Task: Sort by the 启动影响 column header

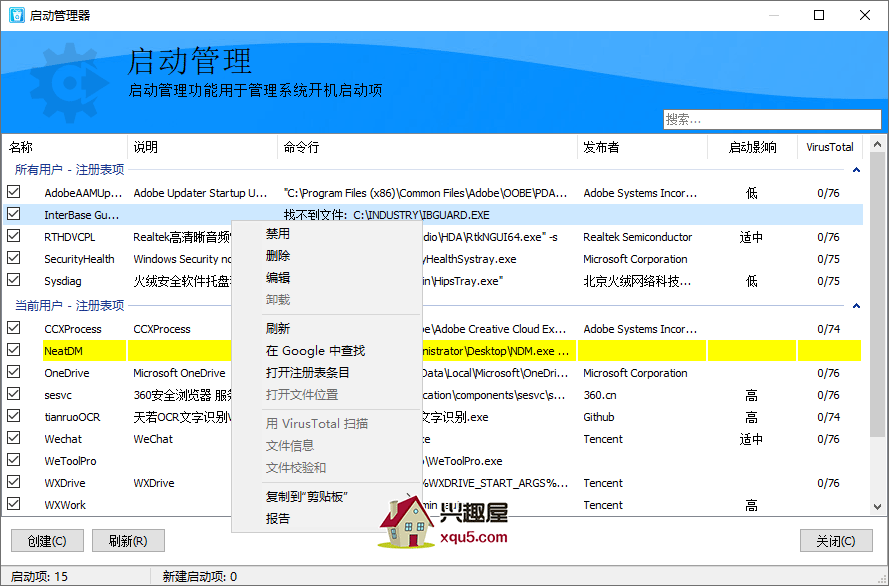Action: coord(752,147)
